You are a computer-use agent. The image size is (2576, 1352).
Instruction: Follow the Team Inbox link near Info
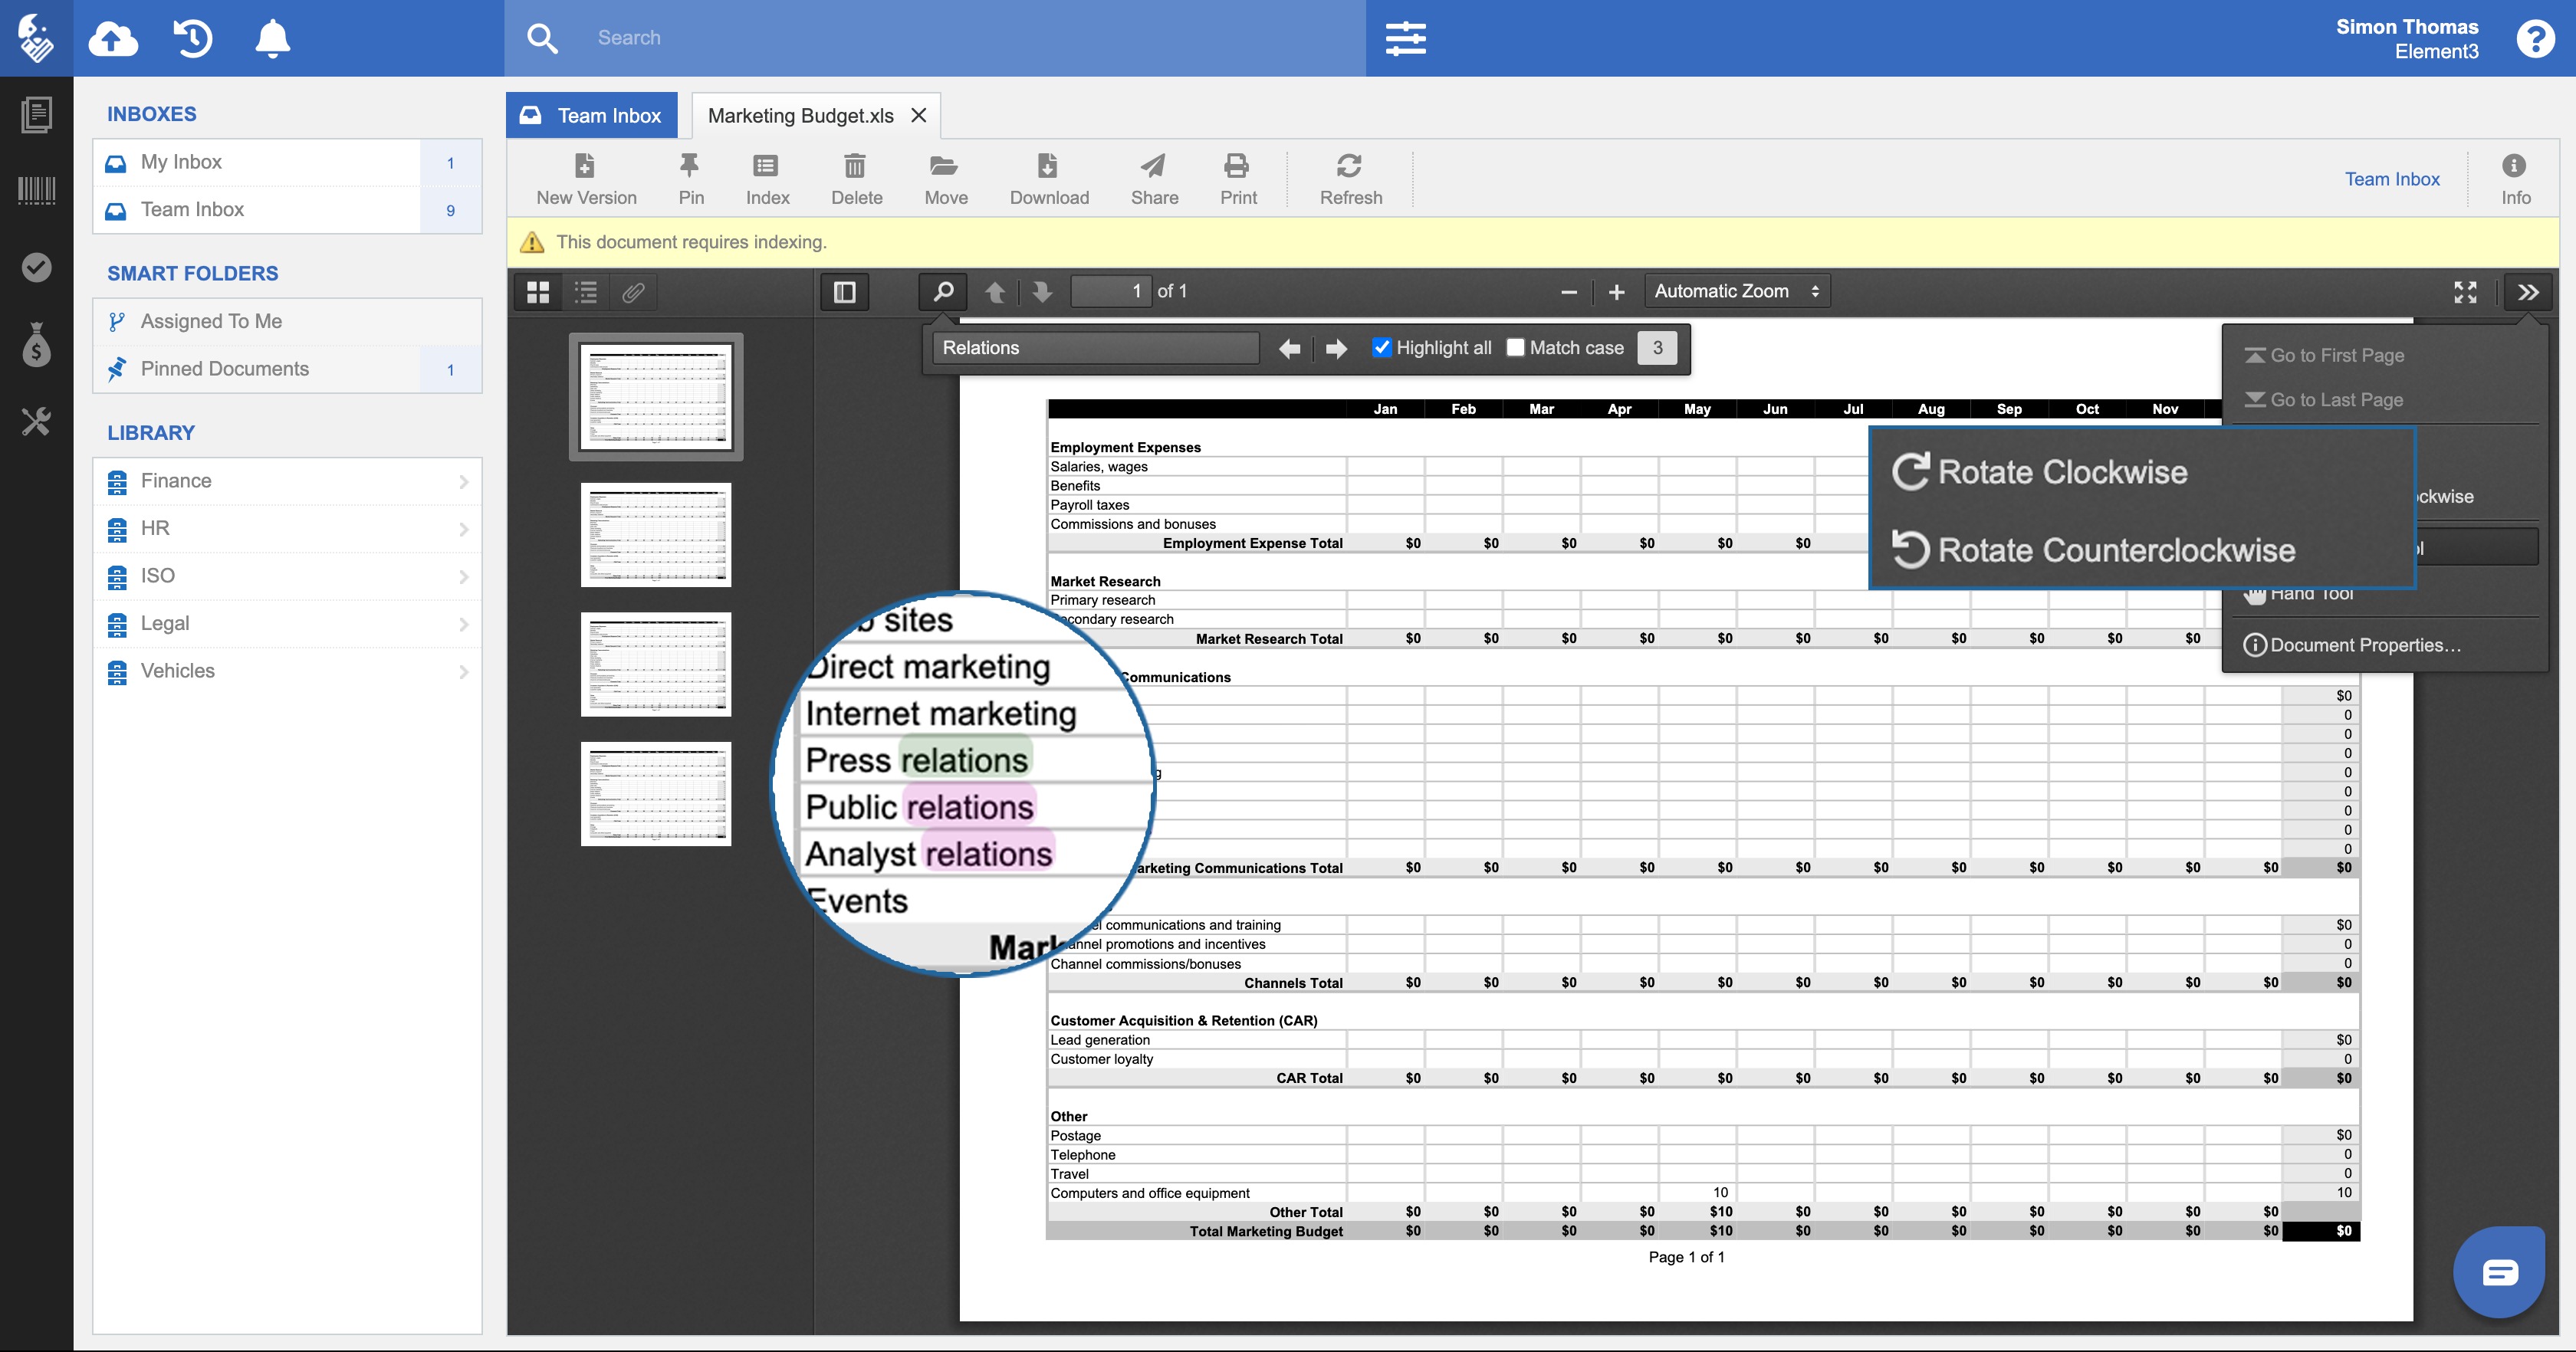2392,179
